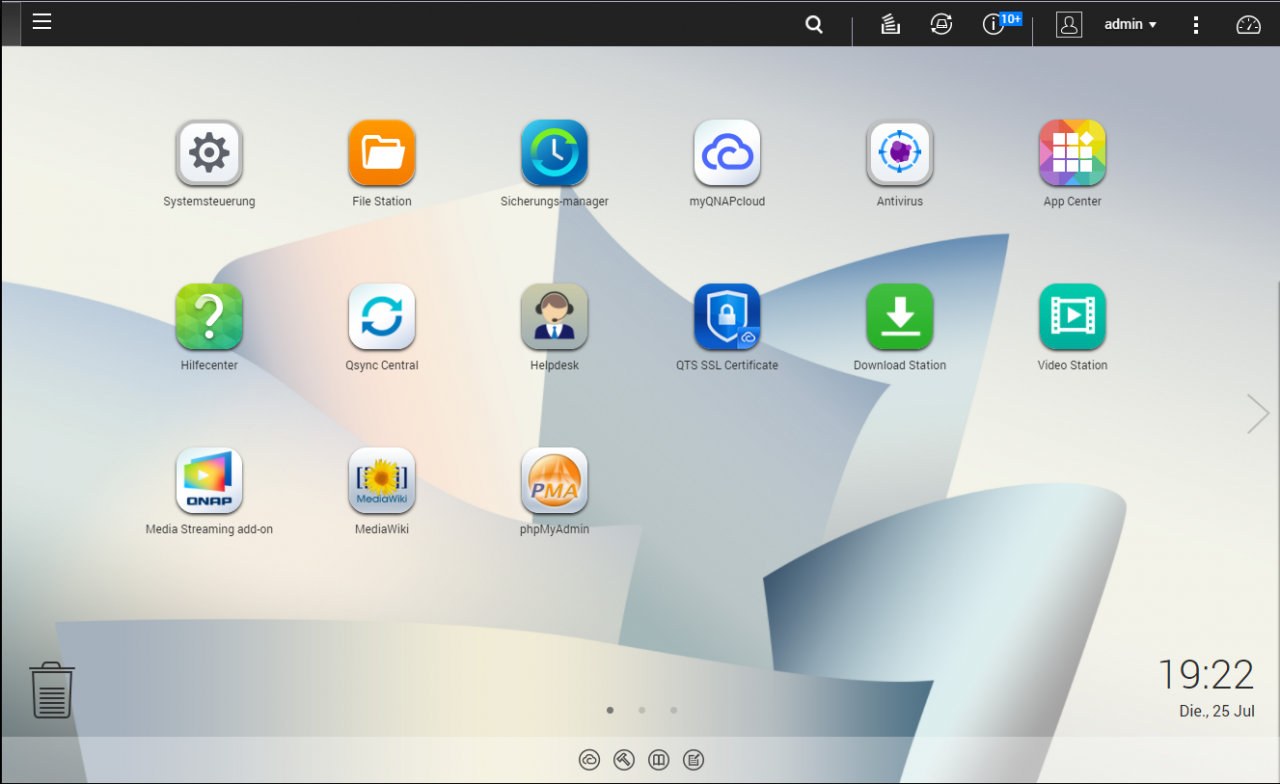Screen dimensions: 1280x784
Task: Open the App Center
Action: [1072, 154]
